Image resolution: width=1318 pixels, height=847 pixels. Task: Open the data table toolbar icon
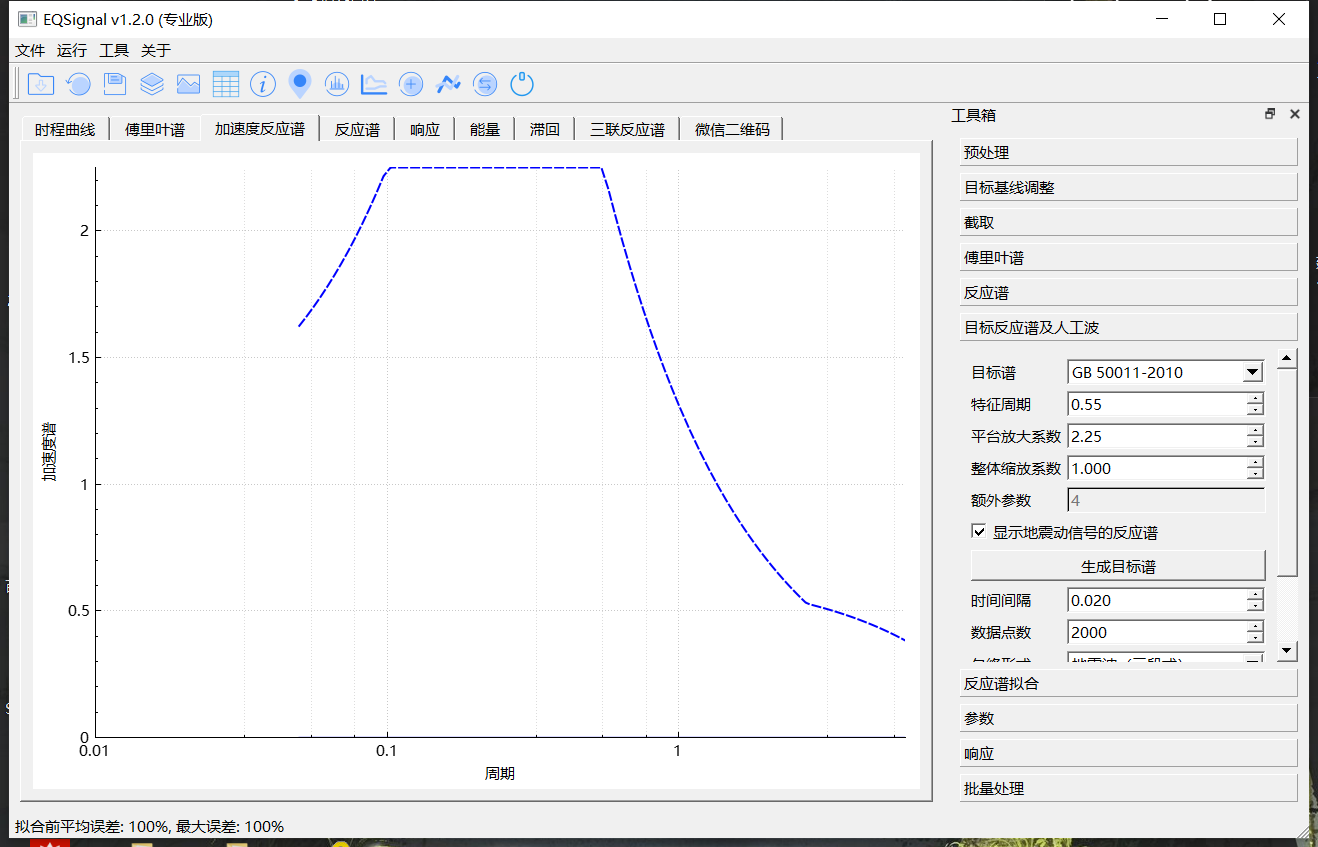pyautogui.click(x=226, y=84)
